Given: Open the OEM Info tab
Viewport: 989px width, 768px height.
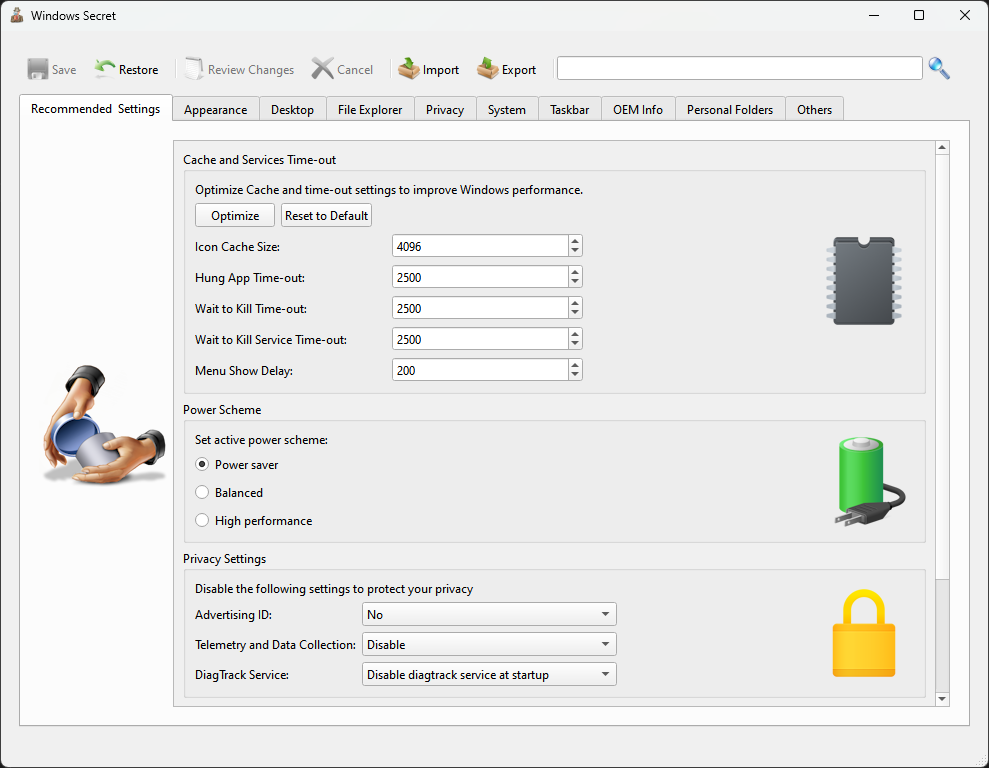Looking at the screenshot, I should tap(638, 109).
